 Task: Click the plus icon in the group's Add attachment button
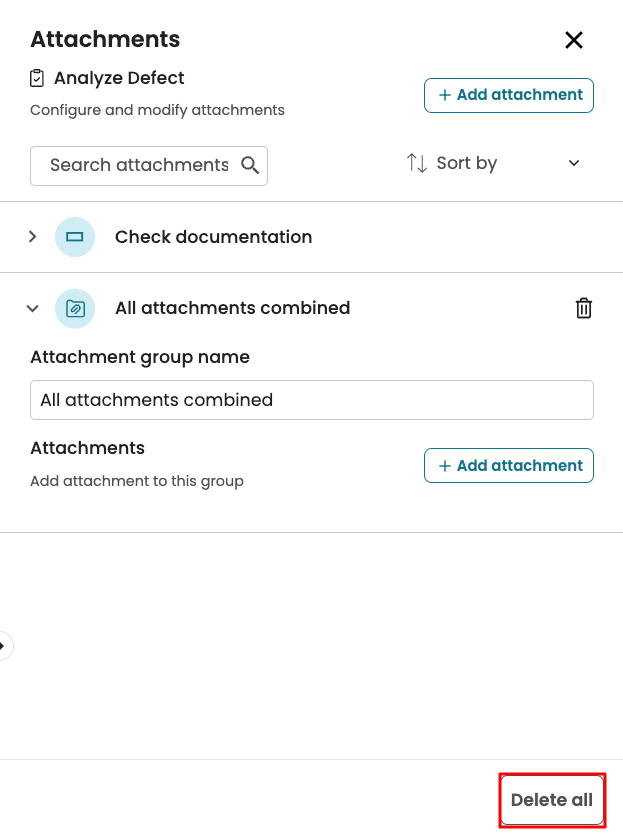(x=445, y=466)
